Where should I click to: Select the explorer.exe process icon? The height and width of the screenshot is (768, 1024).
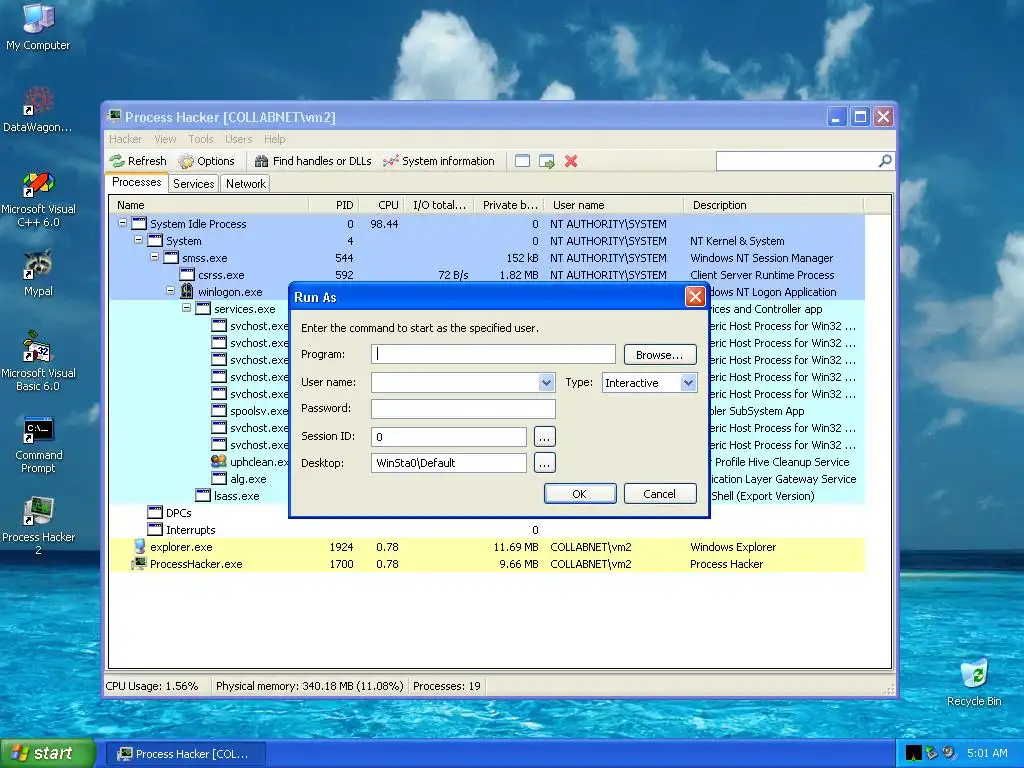(x=139, y=547)
